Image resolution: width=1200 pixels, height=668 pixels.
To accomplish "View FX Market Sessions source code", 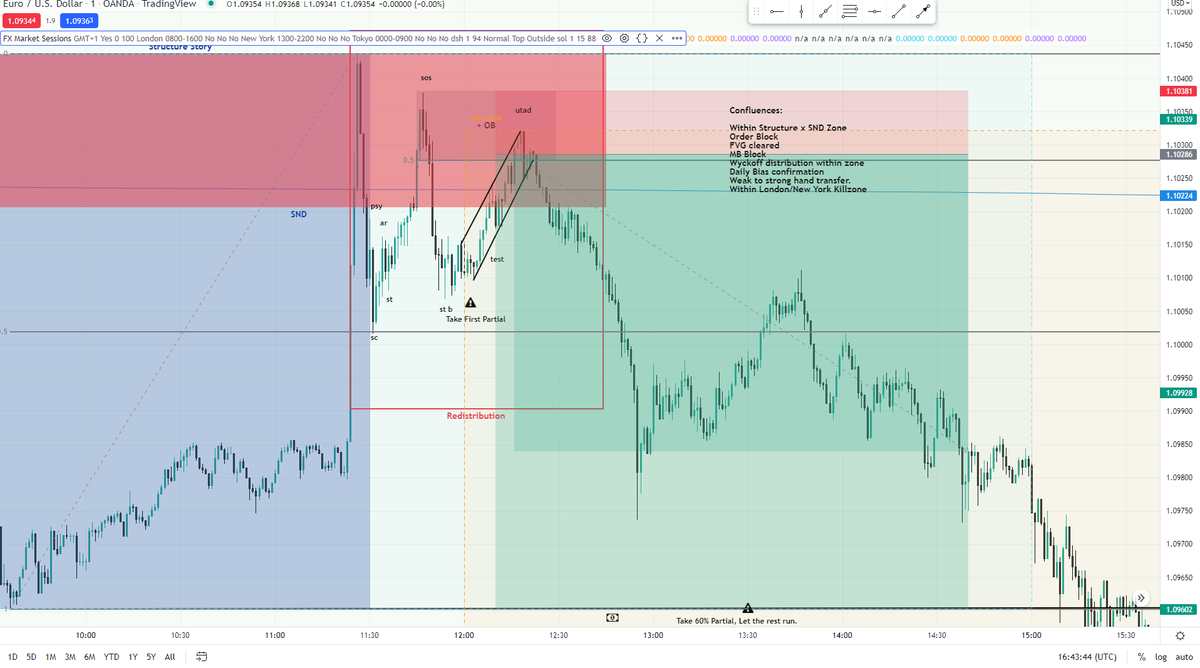I will pos(642,38).
